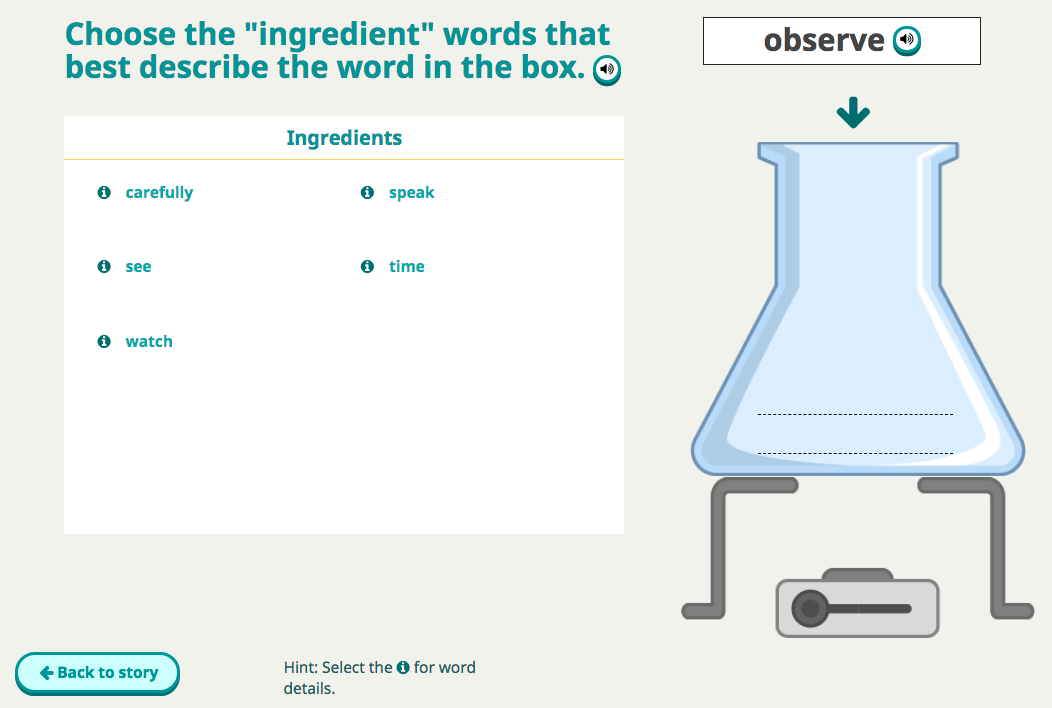The width and height of the screenshot is (1052, 708).
Task: Choose the ingredient word see
Action: click(138, 267)
